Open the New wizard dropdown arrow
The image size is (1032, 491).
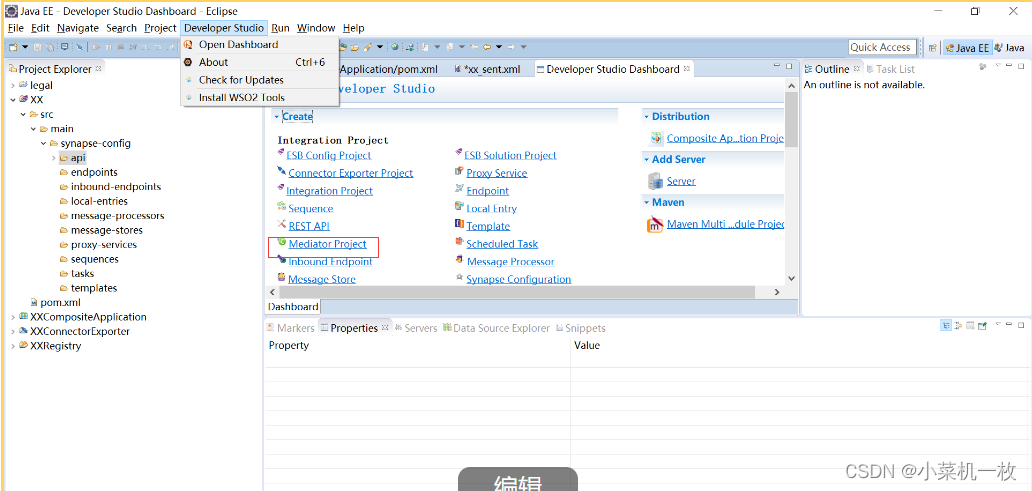tap(24, 47)
